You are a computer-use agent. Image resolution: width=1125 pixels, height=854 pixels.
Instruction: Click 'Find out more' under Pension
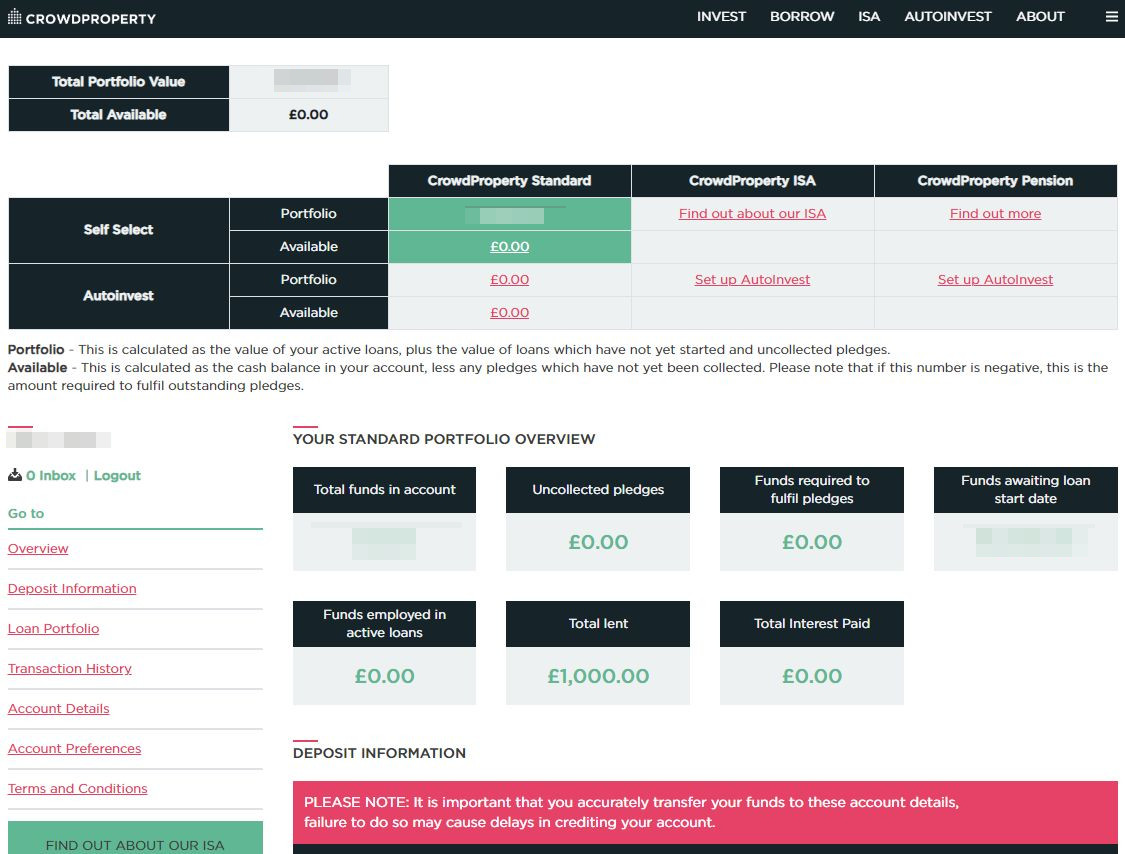coord(995,213)
